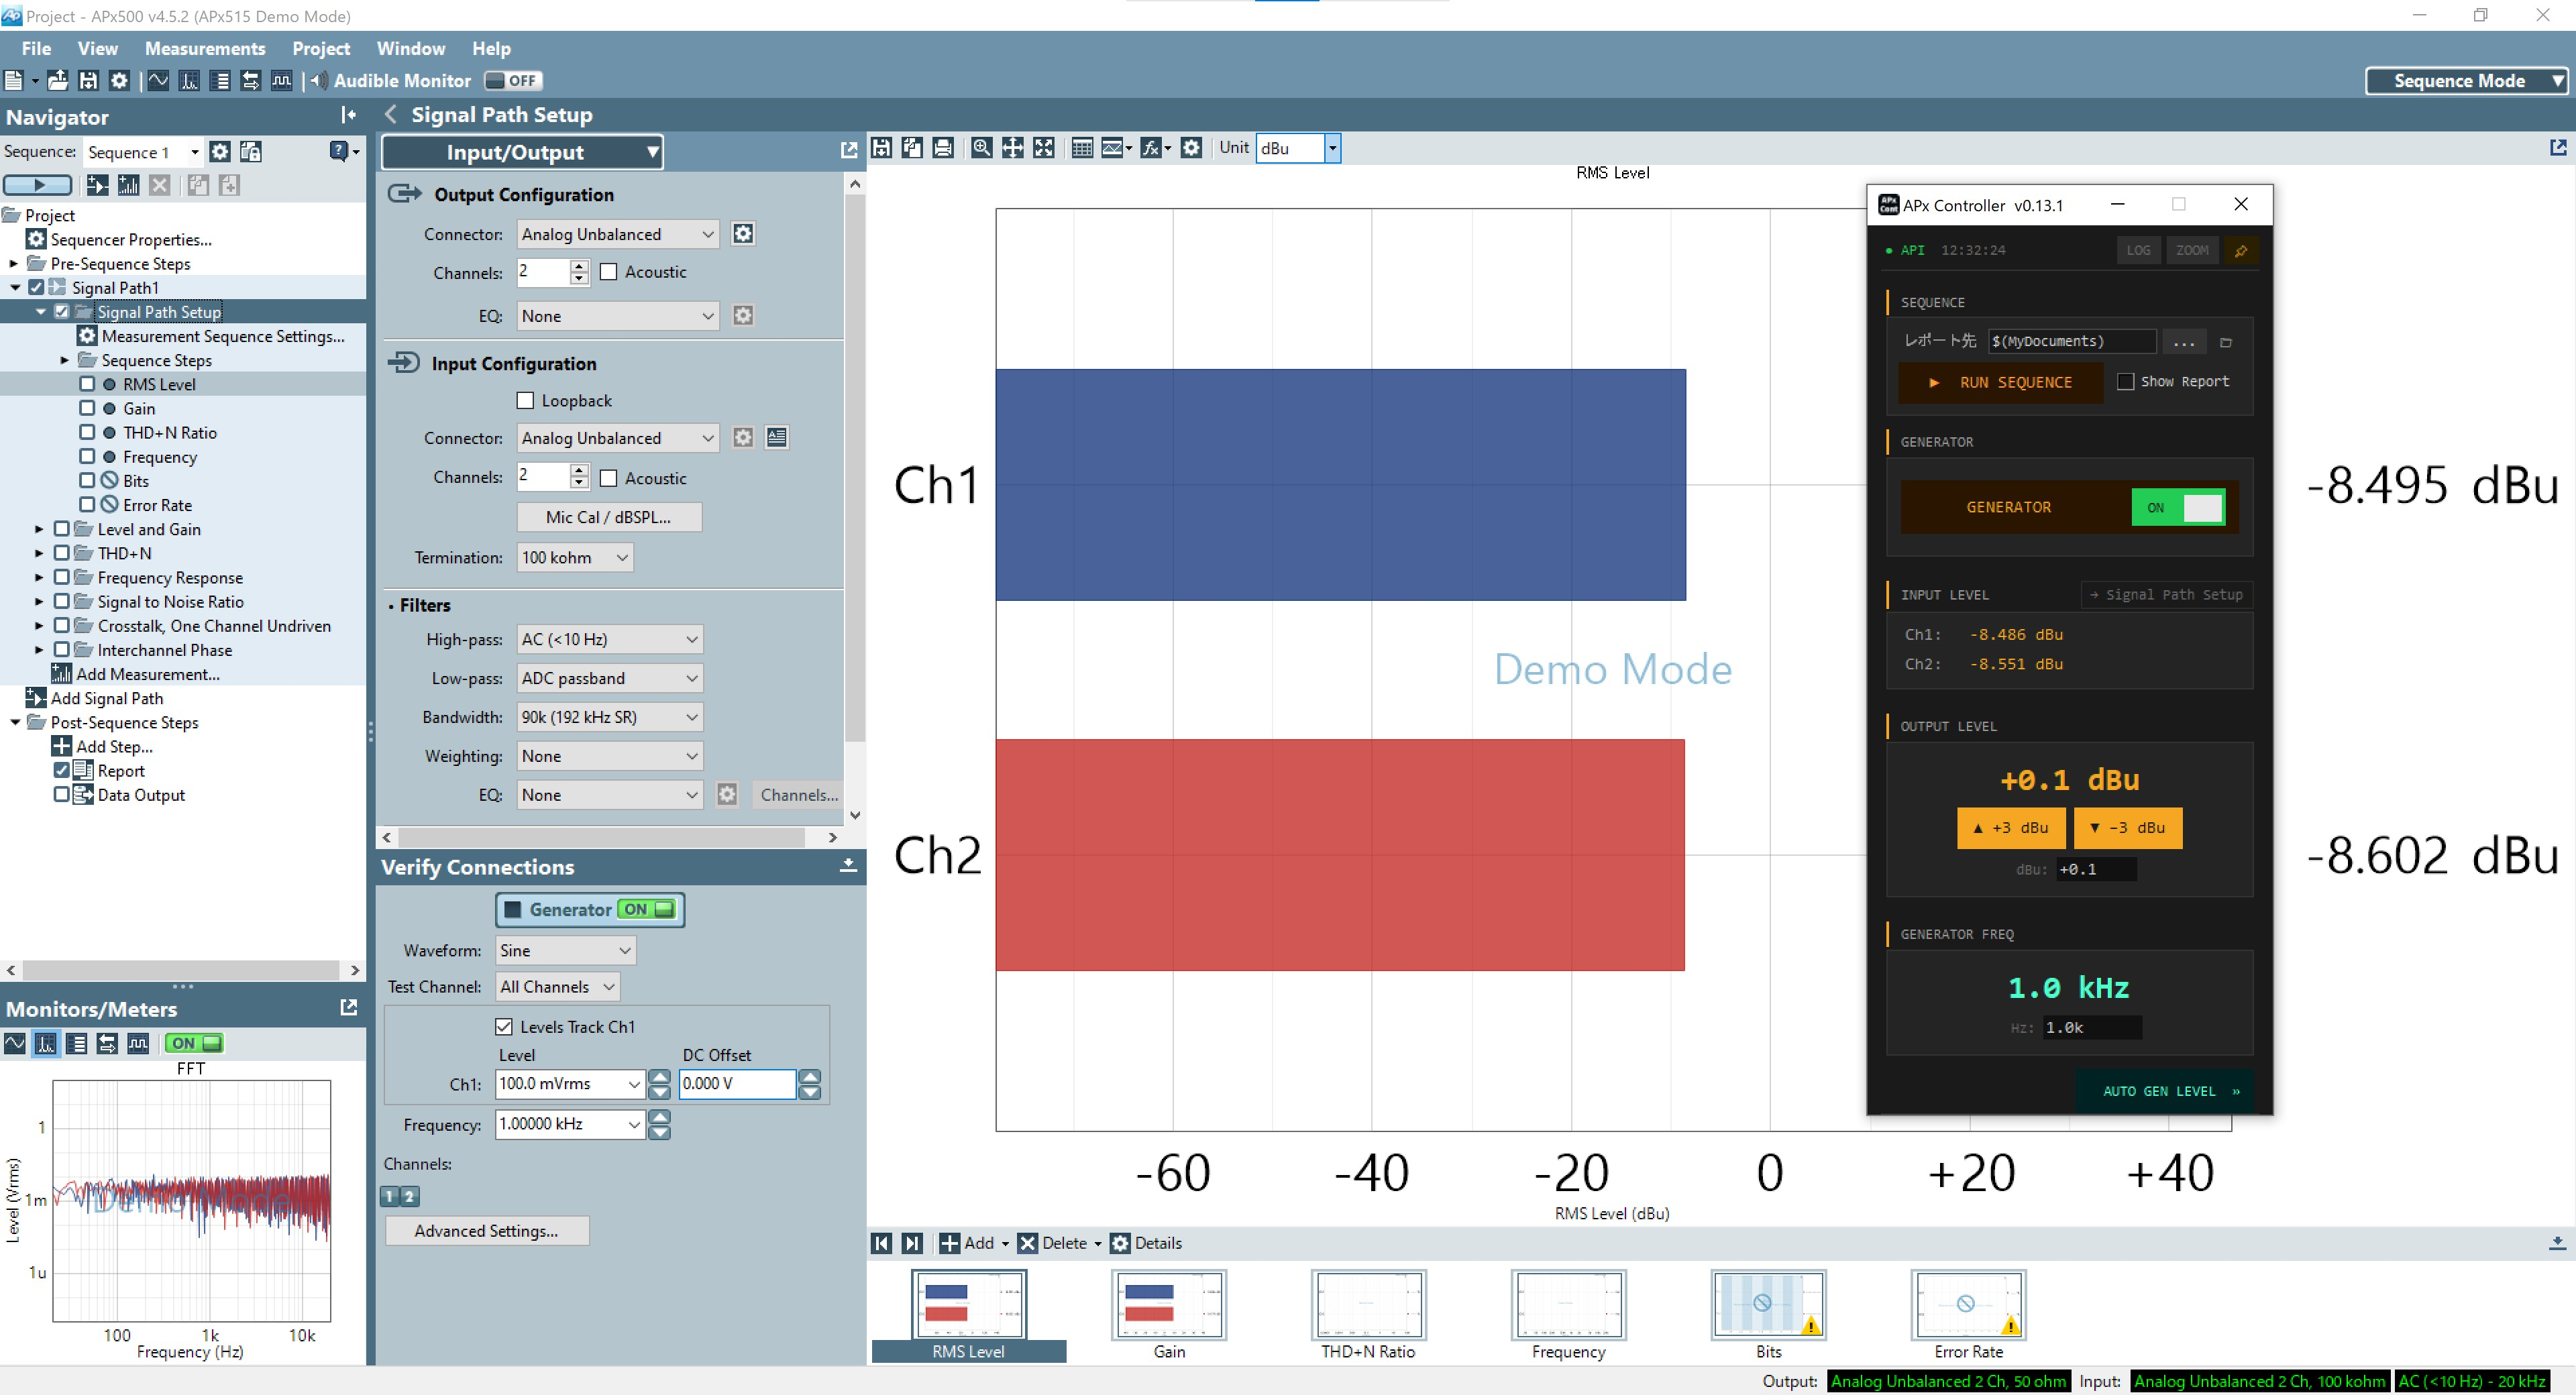Open the Termination 100 kohm dropdown
This screenshot has width=2576, height=1395.
[575, 558]
